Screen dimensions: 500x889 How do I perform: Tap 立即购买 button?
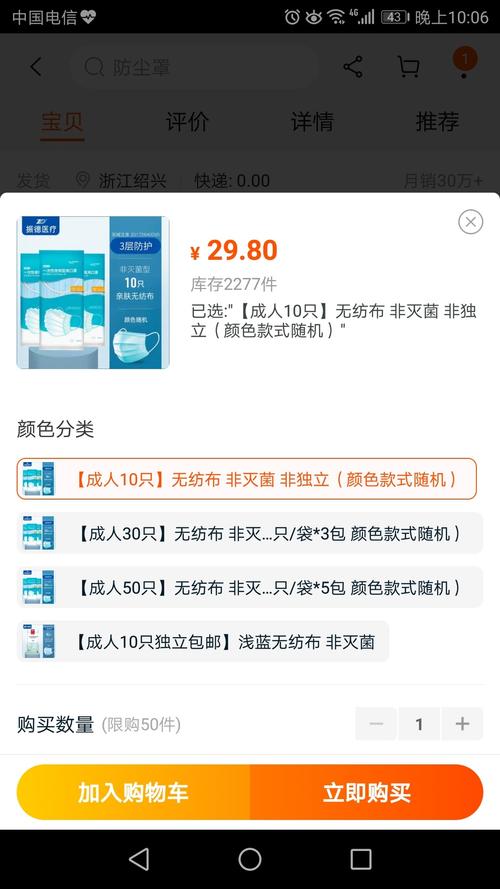click(x=367, y=792)
